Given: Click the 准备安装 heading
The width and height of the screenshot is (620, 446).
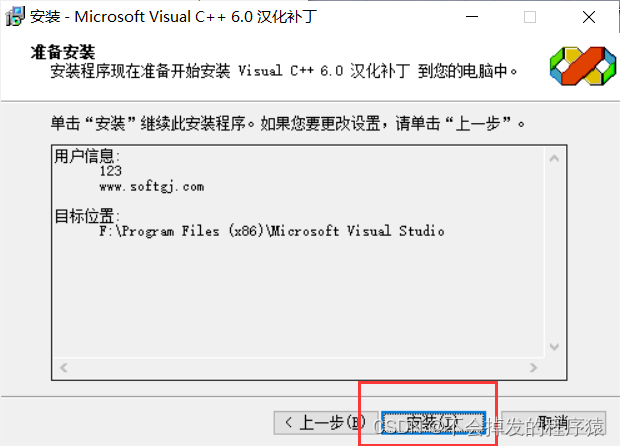Looking at the screenshot, I should coord(63,52).
